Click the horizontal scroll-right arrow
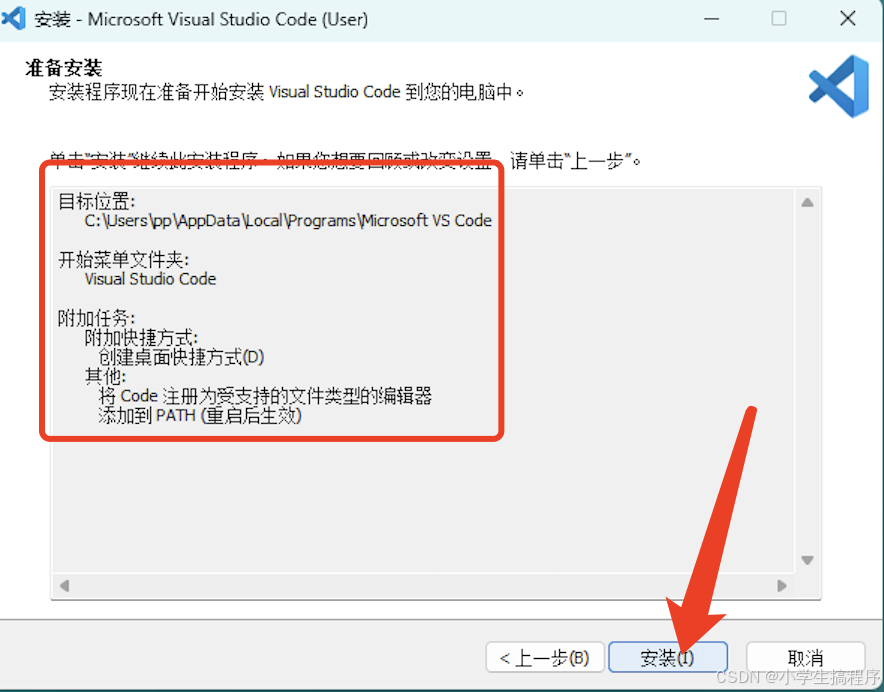This screenshot has height=692, width=884. point(781,585)
